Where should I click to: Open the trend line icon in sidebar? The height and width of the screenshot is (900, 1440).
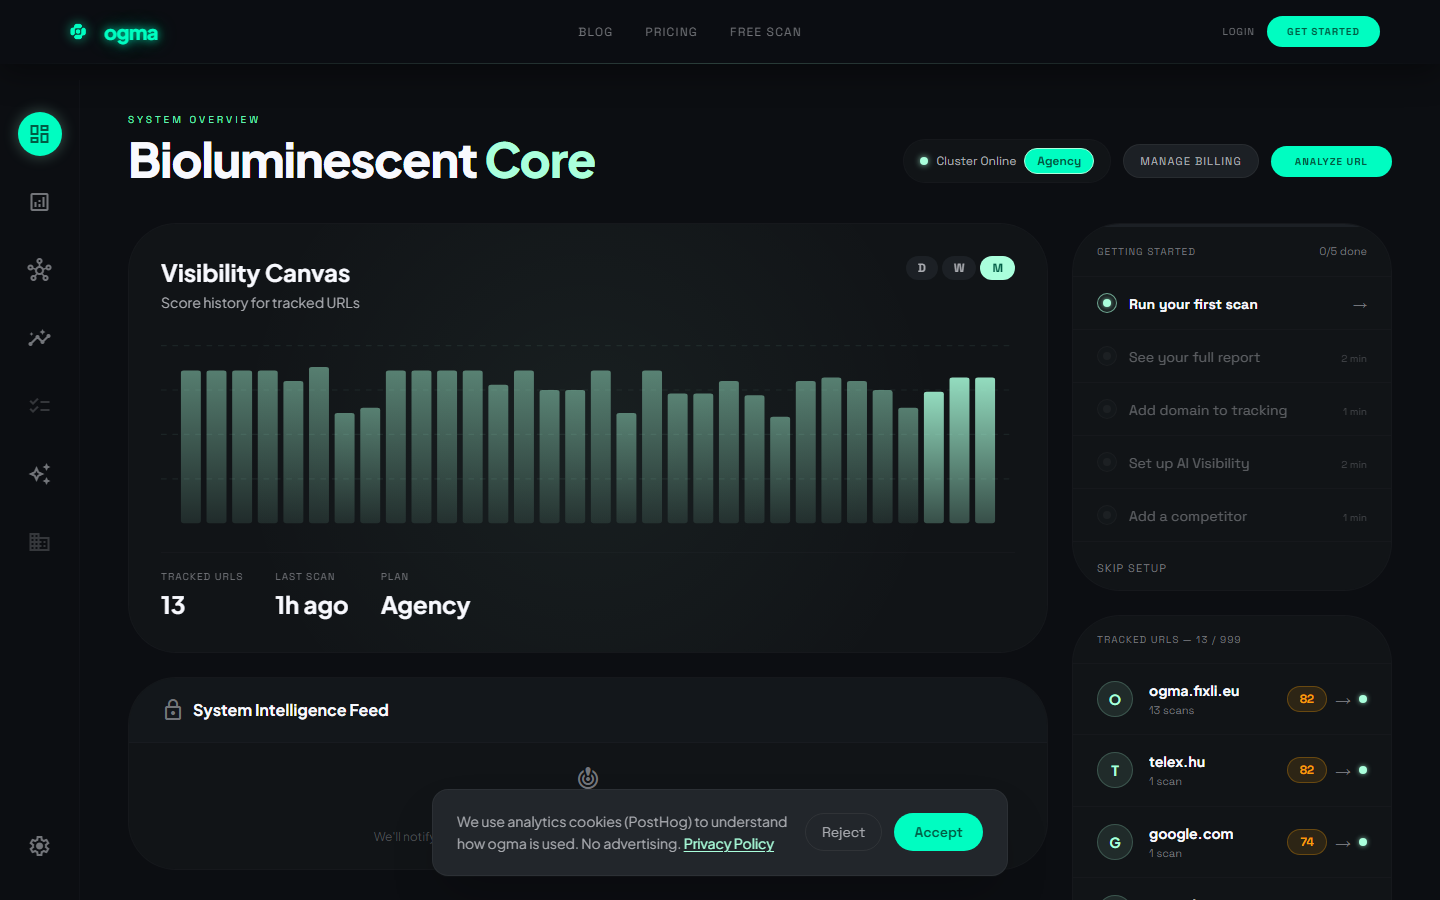click(x=40, y=338)
